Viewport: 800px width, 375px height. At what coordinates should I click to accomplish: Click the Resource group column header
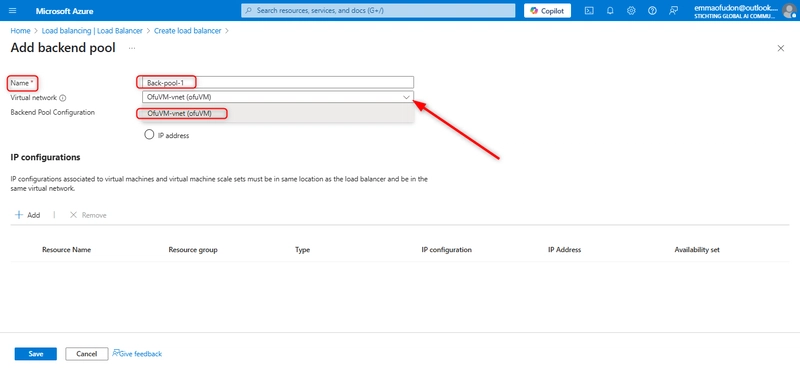(193, 250)
